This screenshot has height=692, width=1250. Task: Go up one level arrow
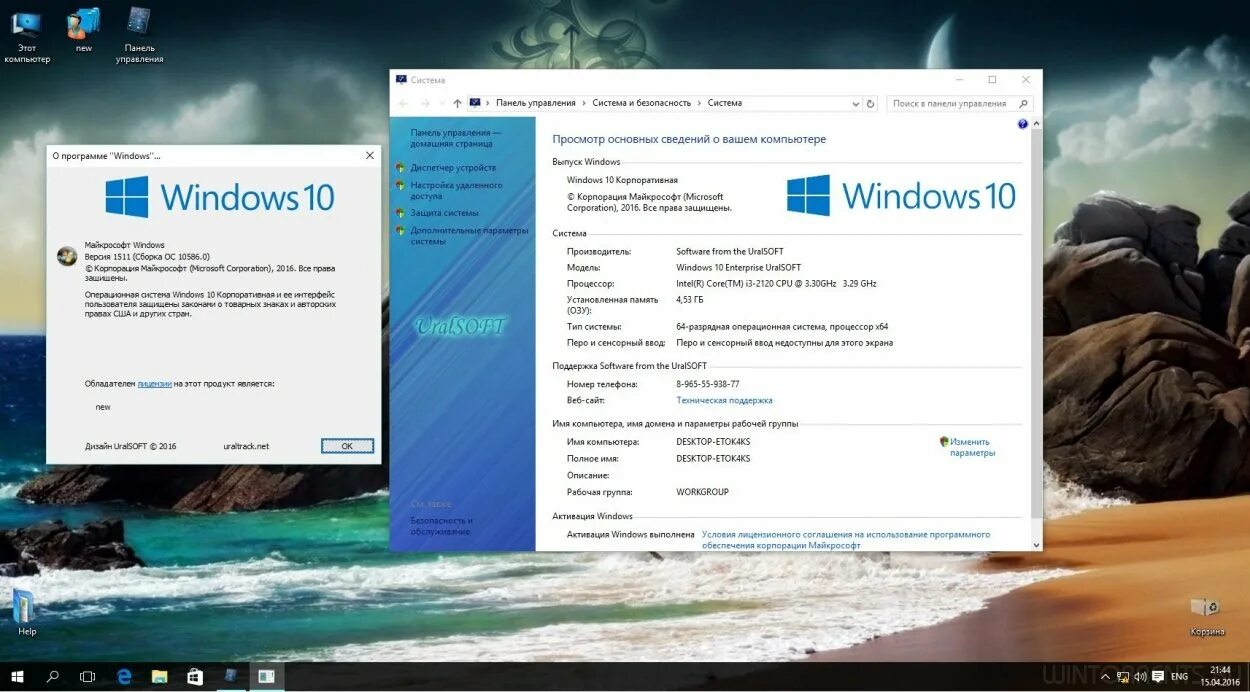click(x=457, y=103)
